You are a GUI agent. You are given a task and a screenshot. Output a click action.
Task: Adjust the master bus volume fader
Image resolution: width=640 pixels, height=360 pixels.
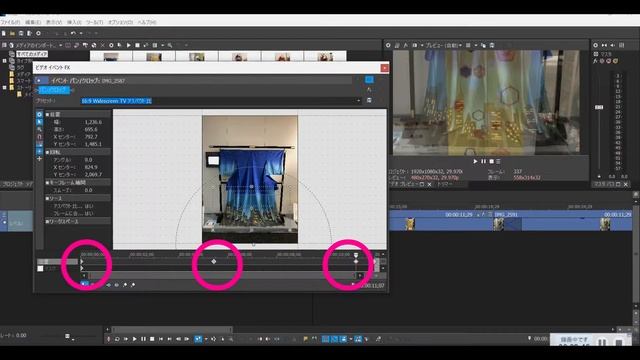[599, 107]
